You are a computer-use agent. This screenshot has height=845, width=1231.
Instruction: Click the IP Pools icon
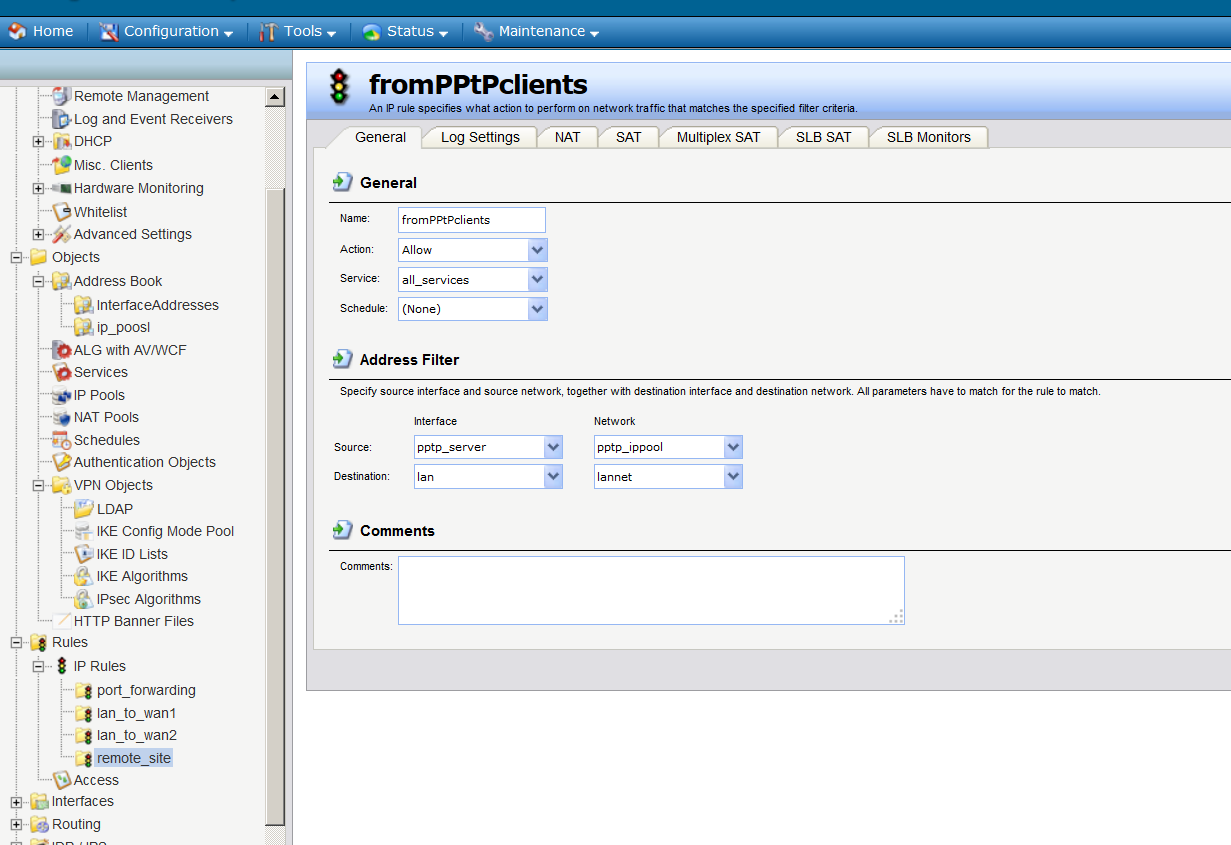coord(61,395)
